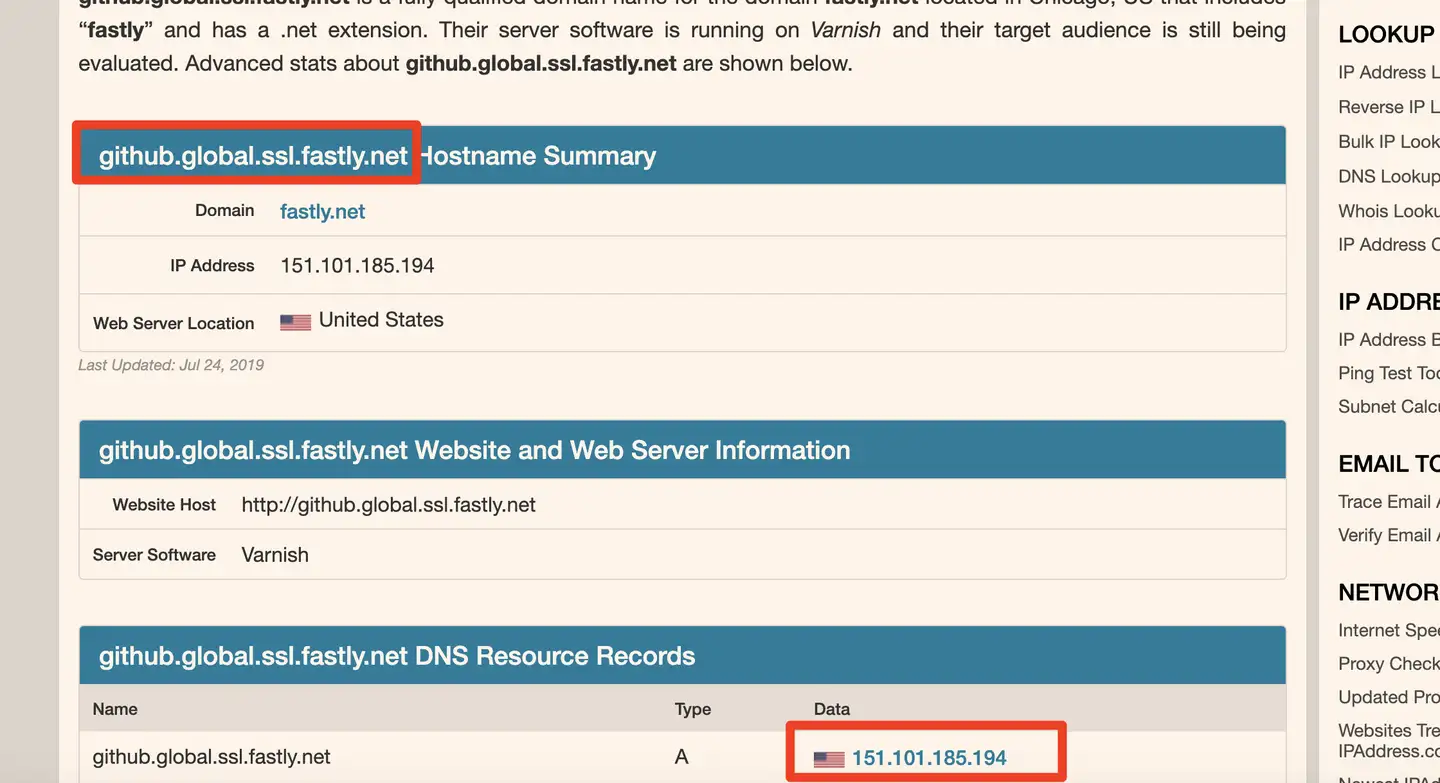The image size is (1440, 783).
Task: Click the Website Host URL text
Action: tap(388, 505)
